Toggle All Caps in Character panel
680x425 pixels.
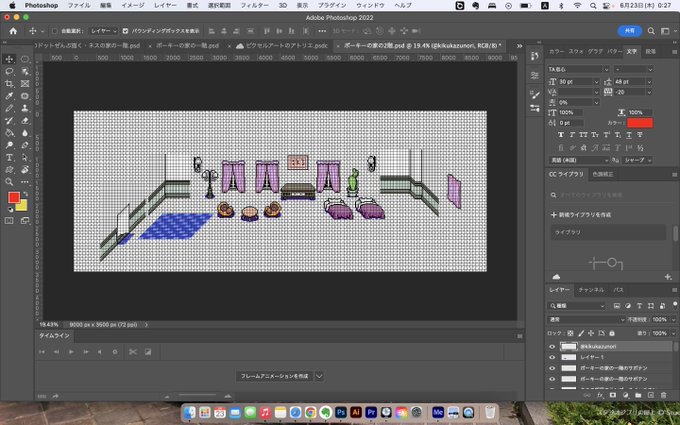583,135
